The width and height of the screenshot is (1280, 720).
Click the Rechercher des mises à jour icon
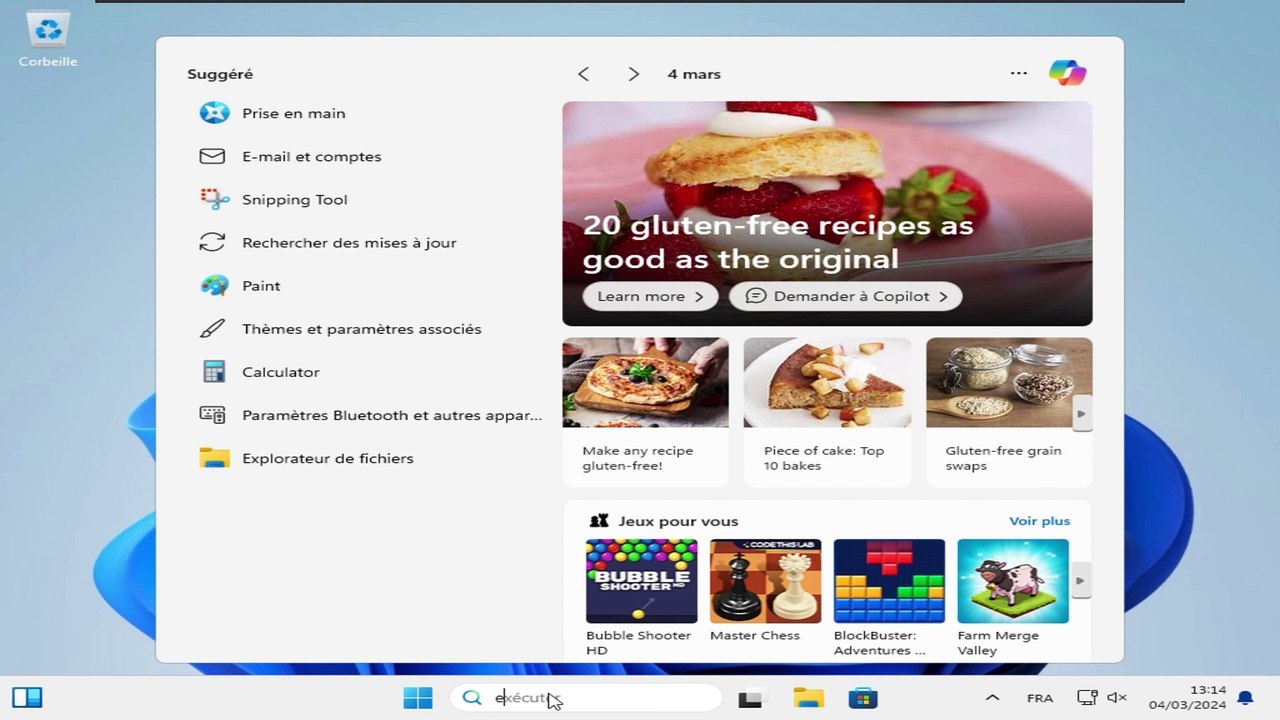[212, 242]
